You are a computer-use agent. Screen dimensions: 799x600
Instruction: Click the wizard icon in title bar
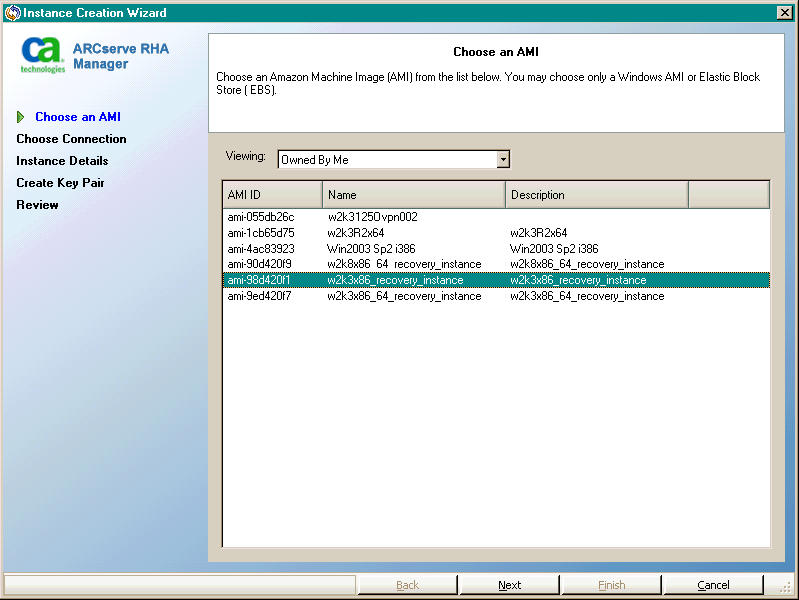click(x=11, y=12)
